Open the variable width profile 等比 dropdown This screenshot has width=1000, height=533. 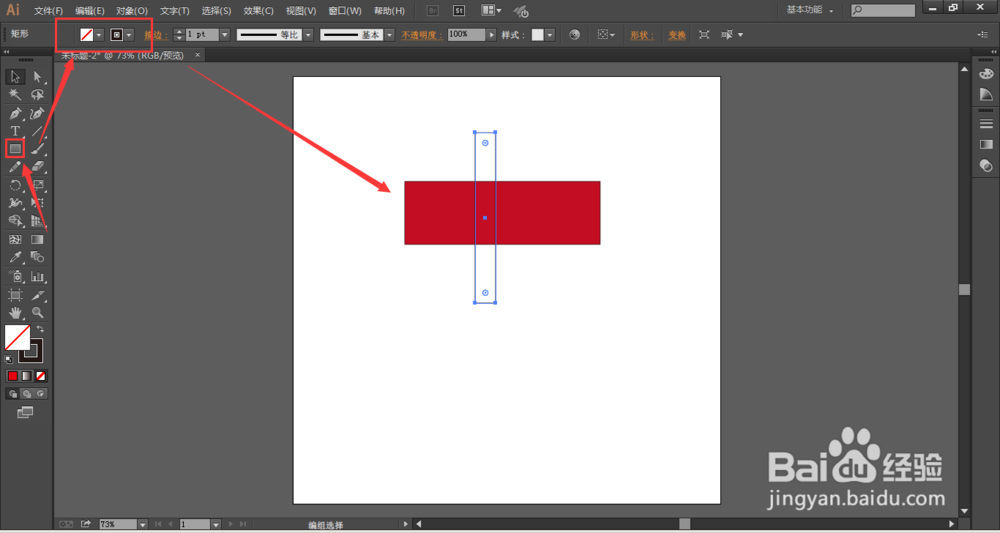tap(308, 35)
